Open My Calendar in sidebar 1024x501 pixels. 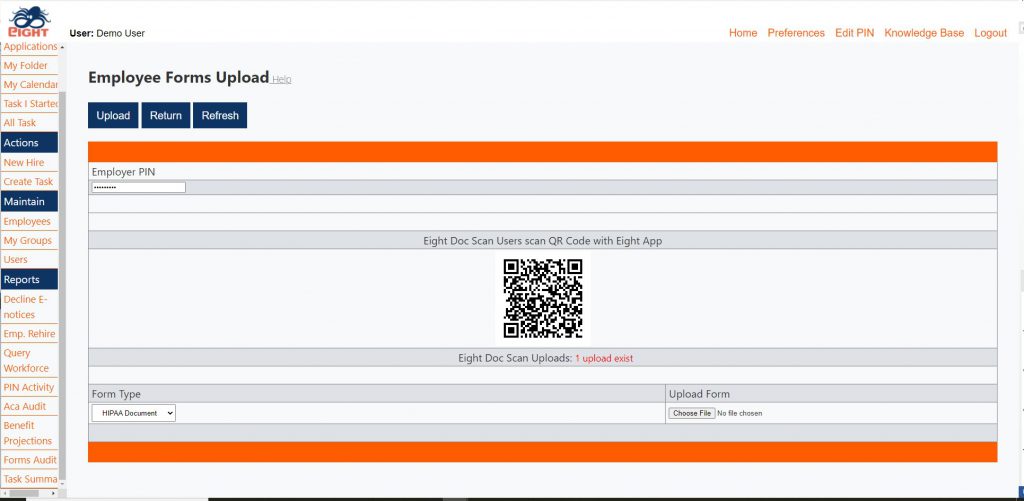(x=30, y=84)
